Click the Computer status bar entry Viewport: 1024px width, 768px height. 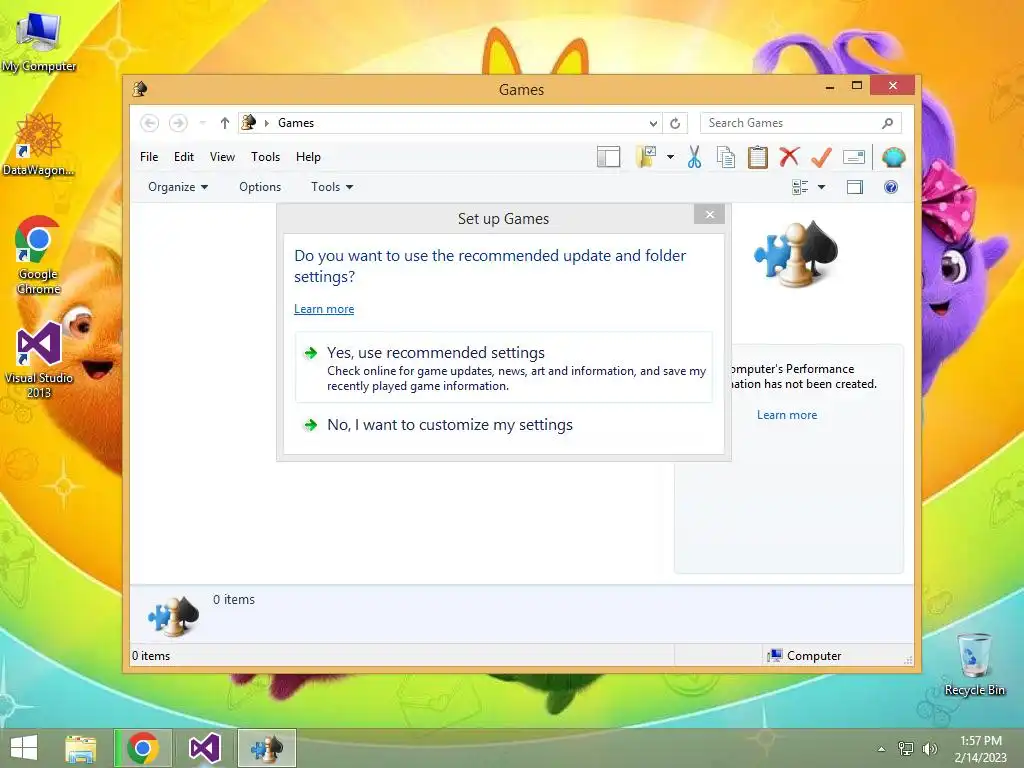(x=805, y=656)
